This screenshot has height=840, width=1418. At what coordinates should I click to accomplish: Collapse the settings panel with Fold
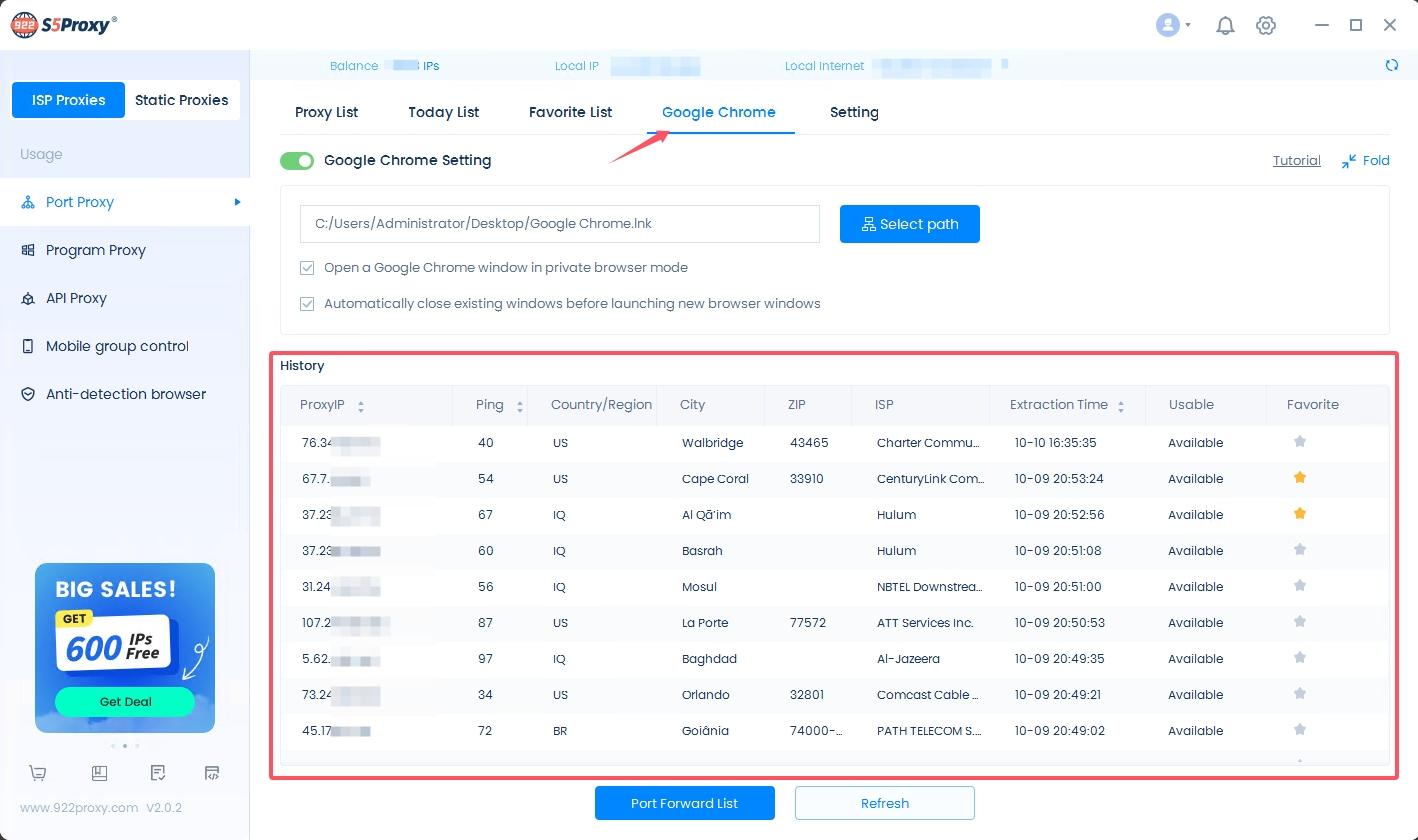[1365, 161]
